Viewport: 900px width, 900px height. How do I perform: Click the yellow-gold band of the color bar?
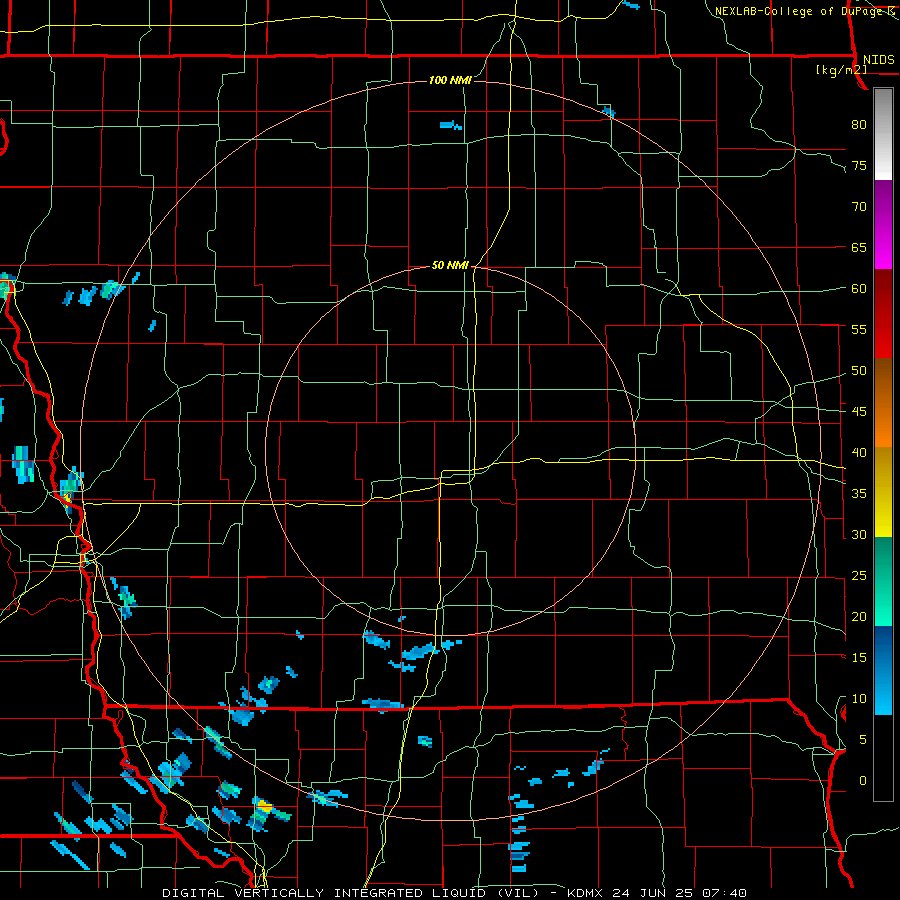(x=883, y=492)
